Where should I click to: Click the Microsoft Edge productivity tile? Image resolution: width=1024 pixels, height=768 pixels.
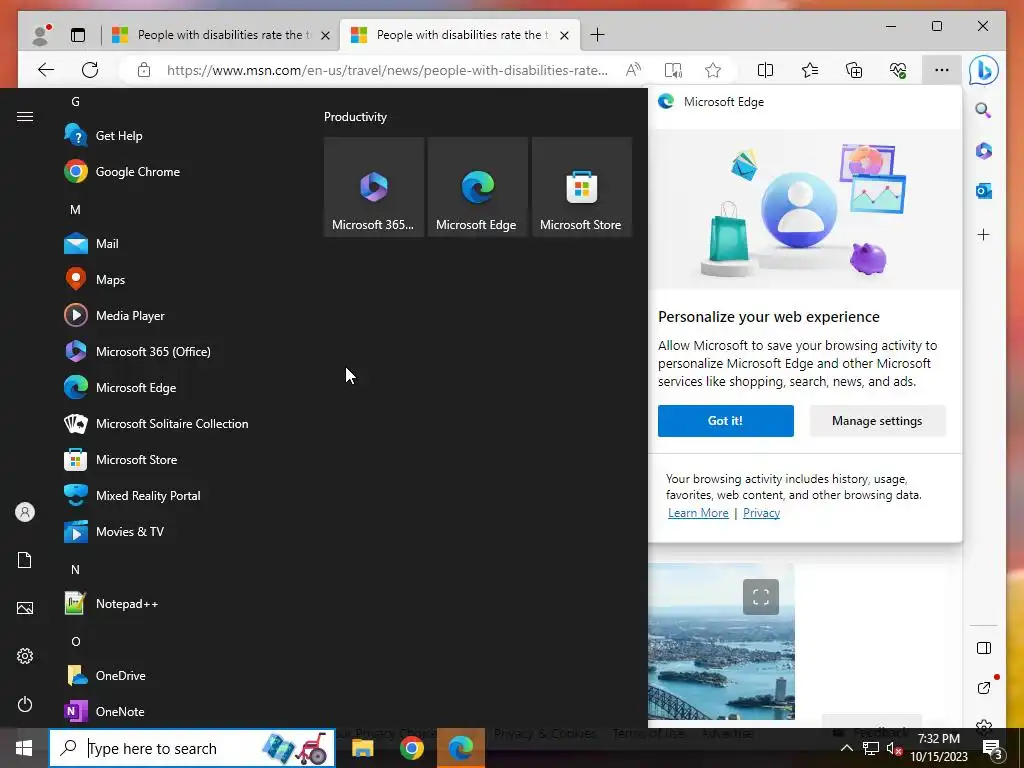click(x=477, y=187)
